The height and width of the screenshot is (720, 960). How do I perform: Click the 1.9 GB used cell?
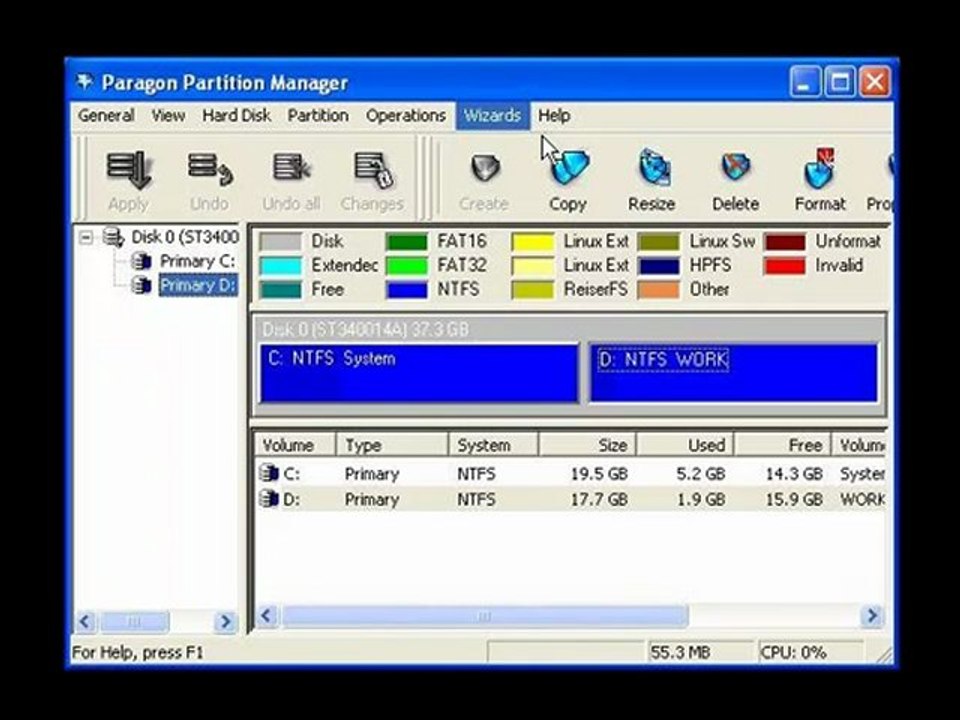pos(701,500)
